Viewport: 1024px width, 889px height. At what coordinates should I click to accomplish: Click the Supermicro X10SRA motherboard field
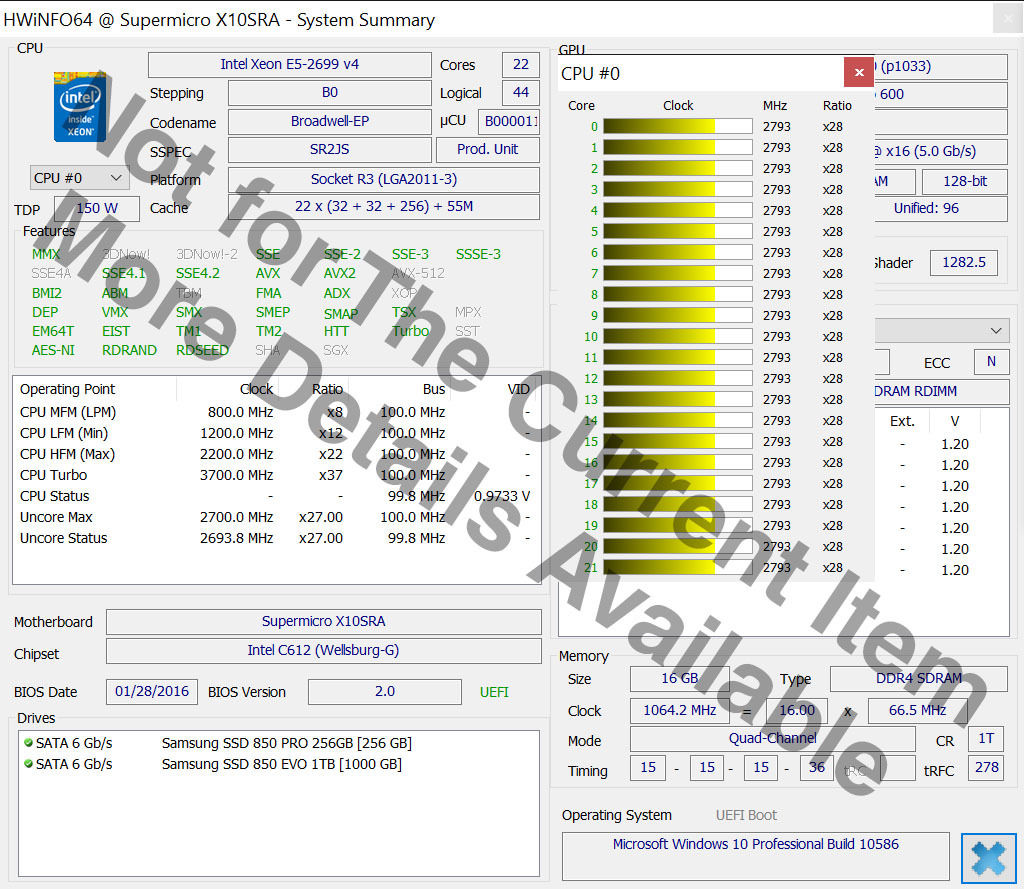323,621
